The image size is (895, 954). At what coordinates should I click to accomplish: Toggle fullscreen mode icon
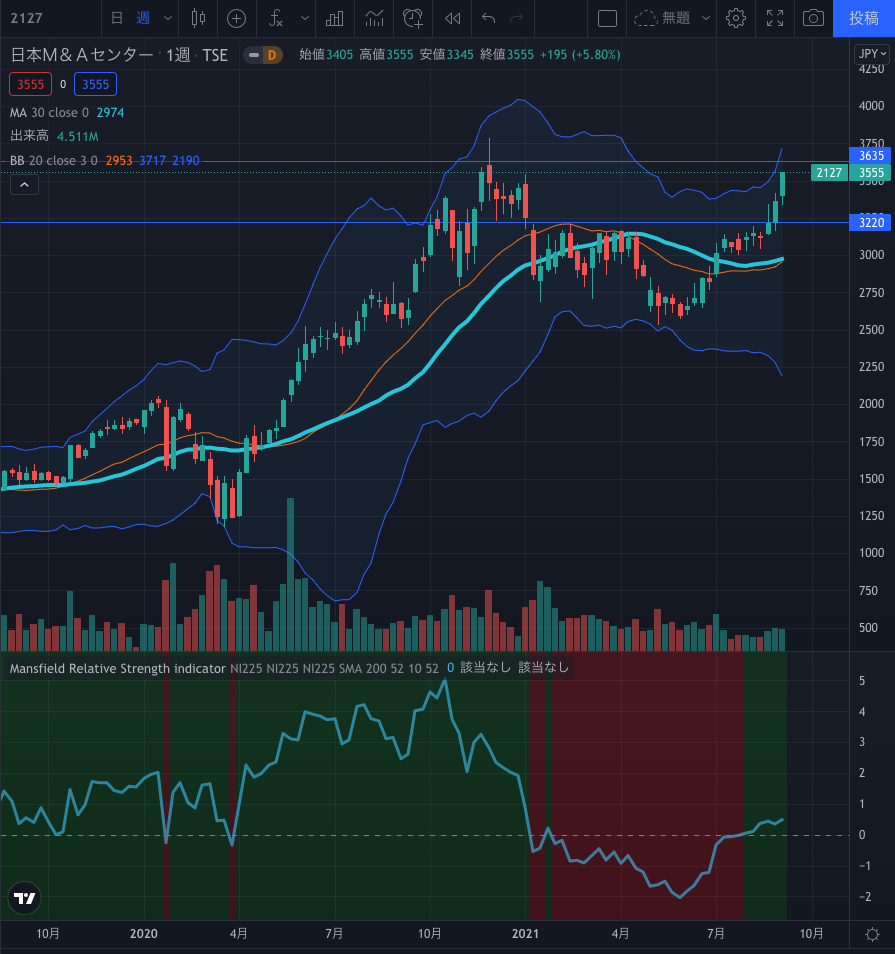click(775, 18)
